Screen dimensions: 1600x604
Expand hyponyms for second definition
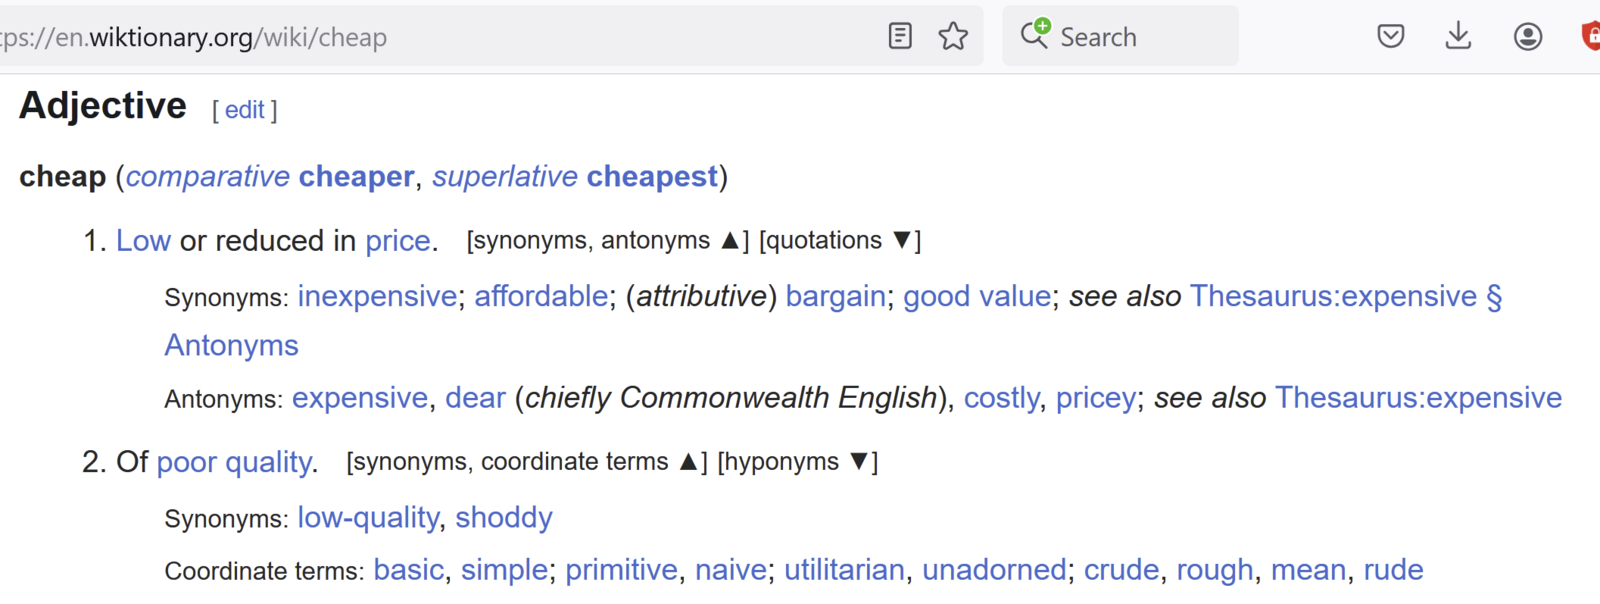(x=796, y=462)
